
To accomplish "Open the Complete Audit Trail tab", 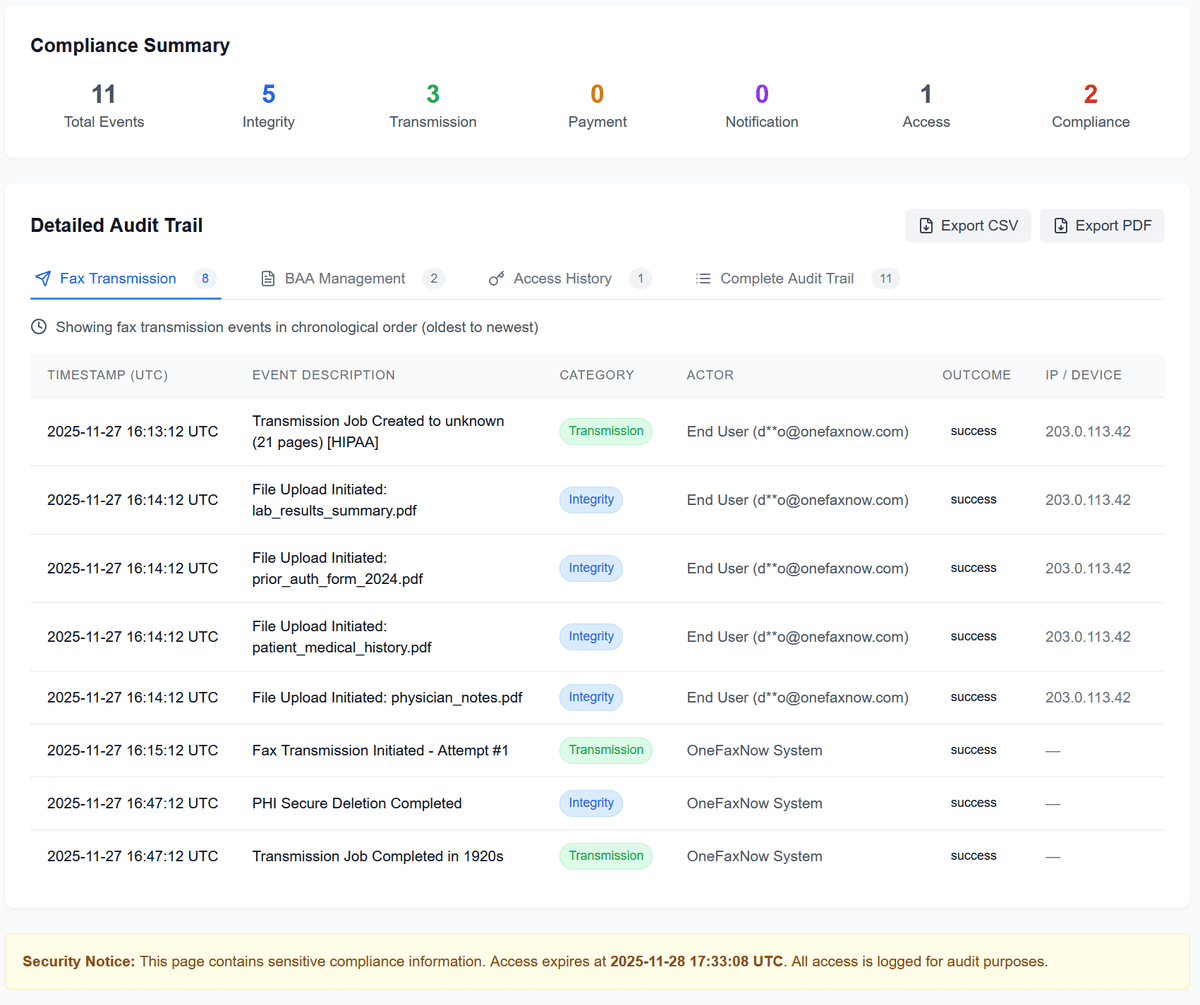I will 785,278.
